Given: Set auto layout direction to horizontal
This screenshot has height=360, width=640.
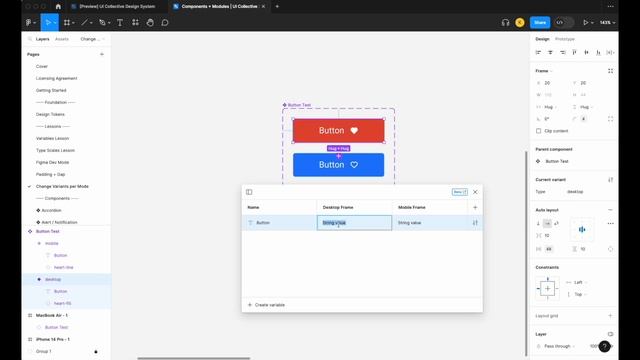Looking at the screenshot, I should click(x=547, y=223).
